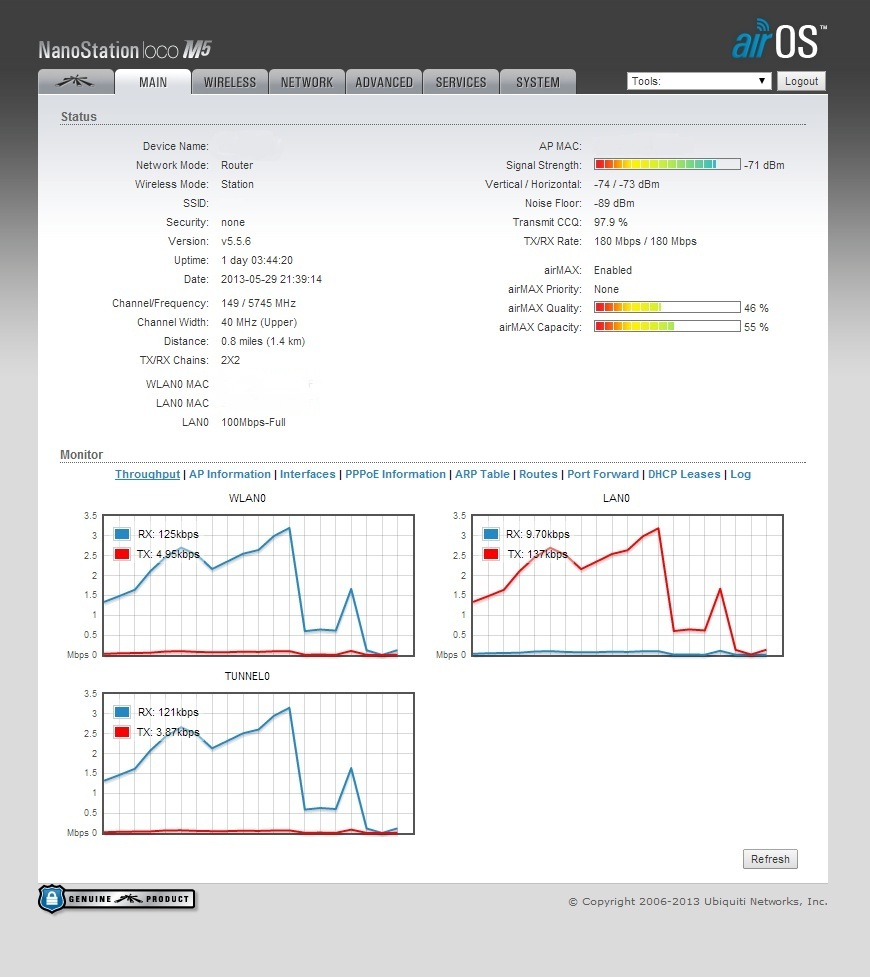The width and height of the screenshot is (870, 977).
Task: Click the Ubiquiti Networks copyright text
Action: pos(698,902)
